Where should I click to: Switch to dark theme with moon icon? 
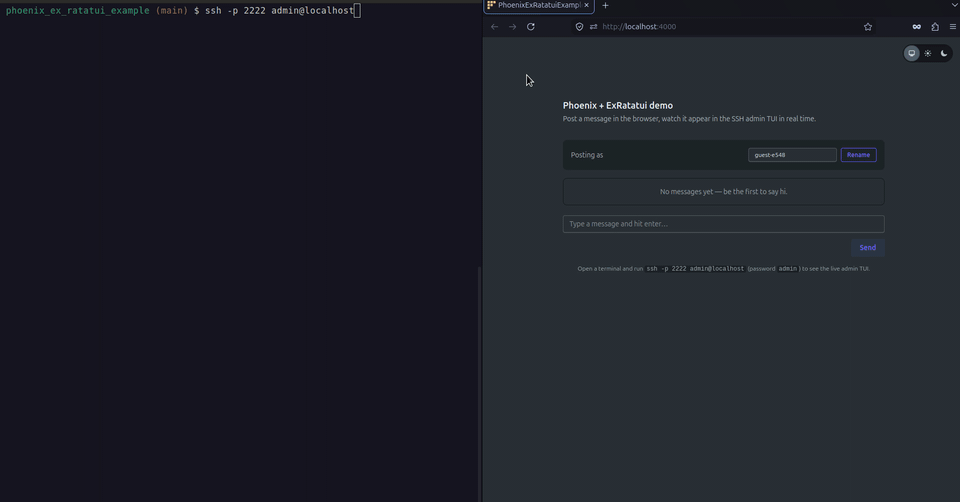[x=944, y=53]
